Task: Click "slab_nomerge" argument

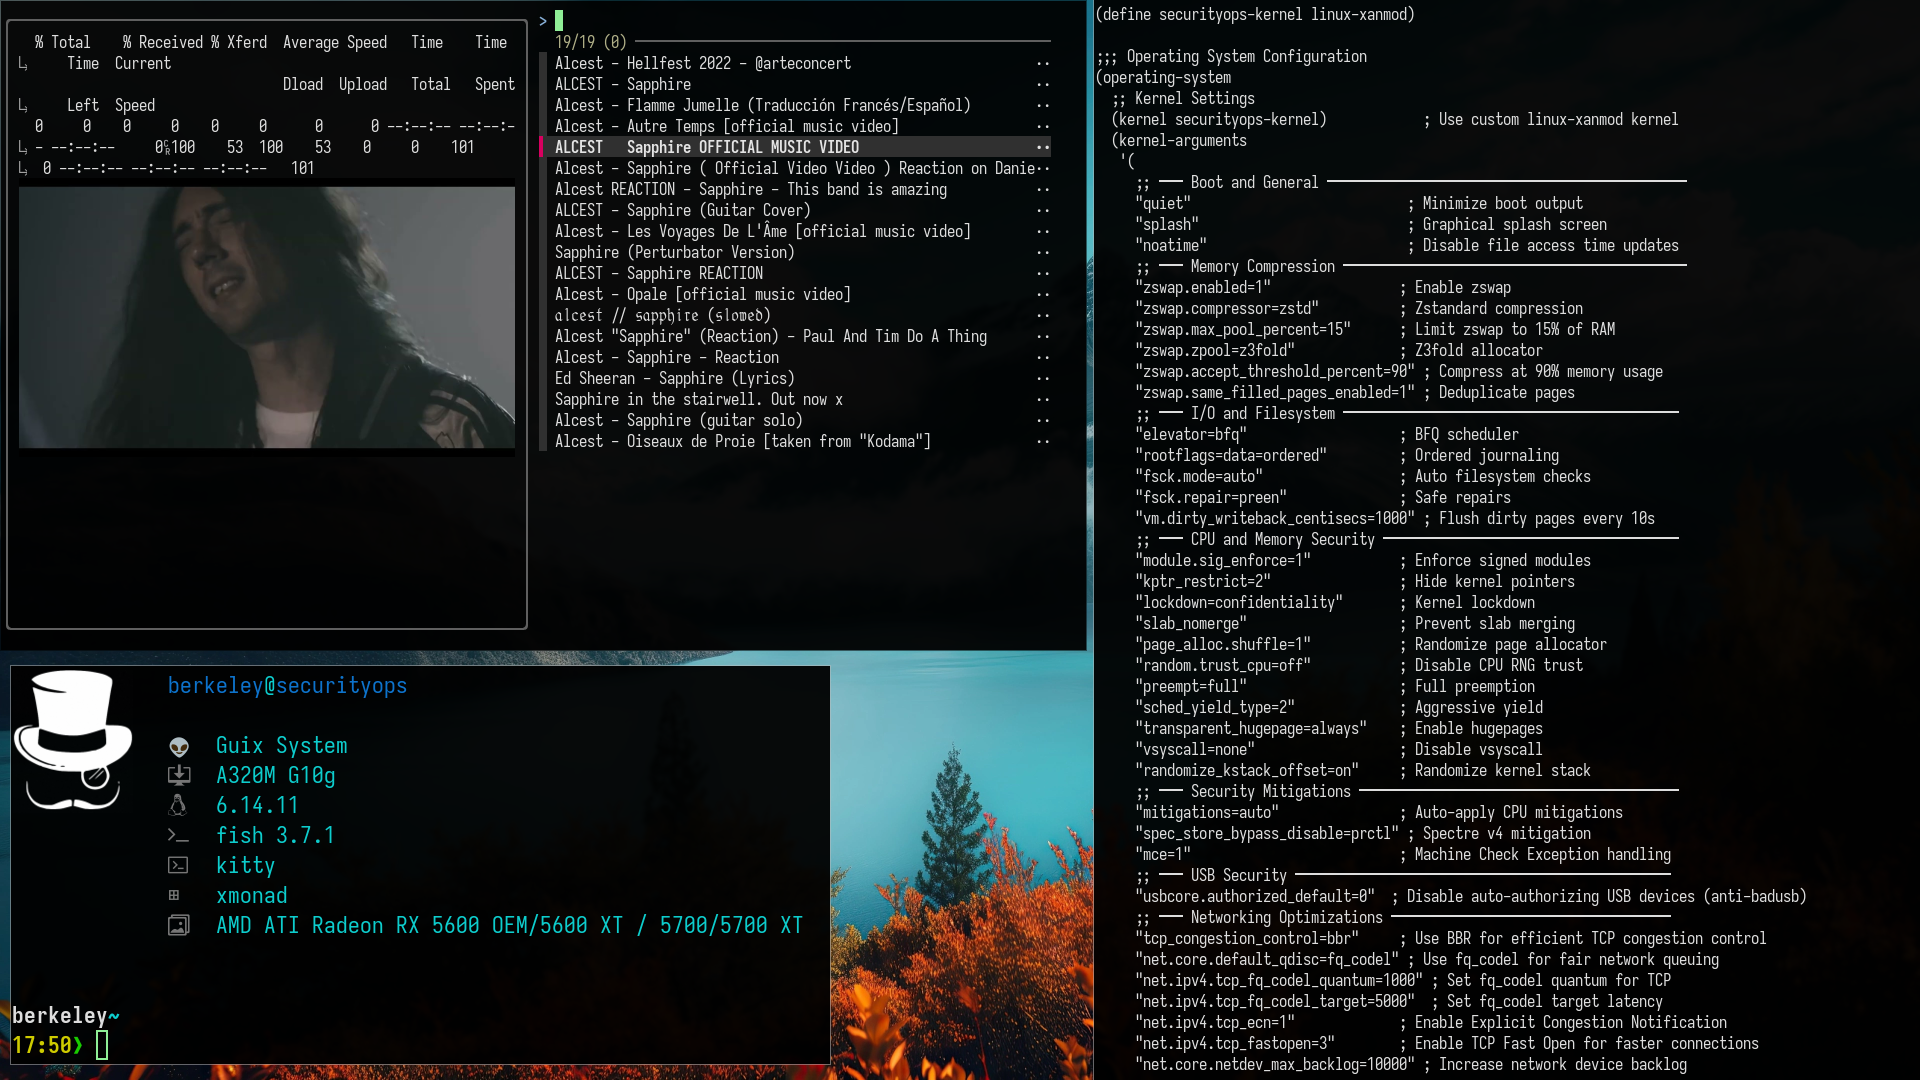Action: pyautogui.click(x=1191, y=623)
